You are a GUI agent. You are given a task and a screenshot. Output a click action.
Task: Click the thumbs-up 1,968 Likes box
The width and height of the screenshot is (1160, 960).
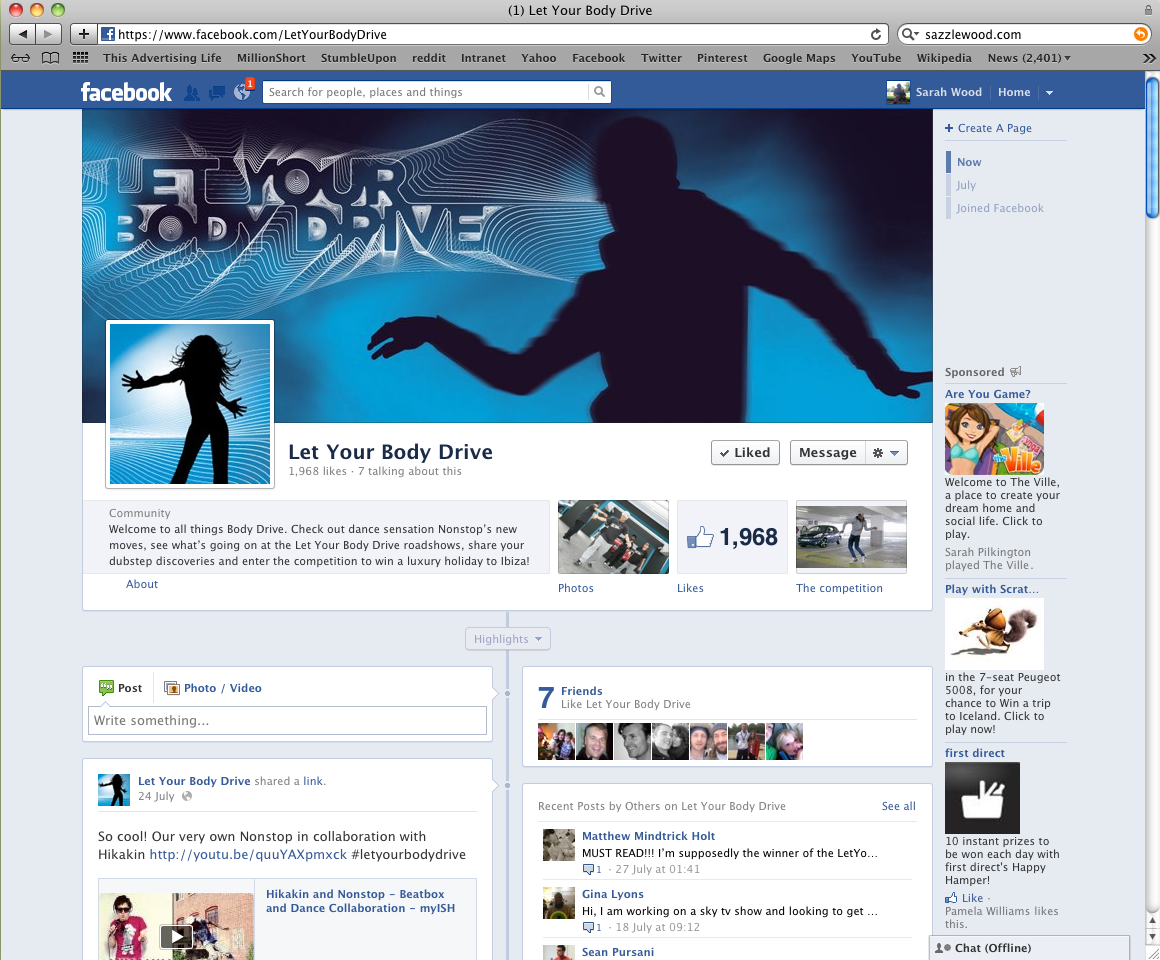point(732,537)
